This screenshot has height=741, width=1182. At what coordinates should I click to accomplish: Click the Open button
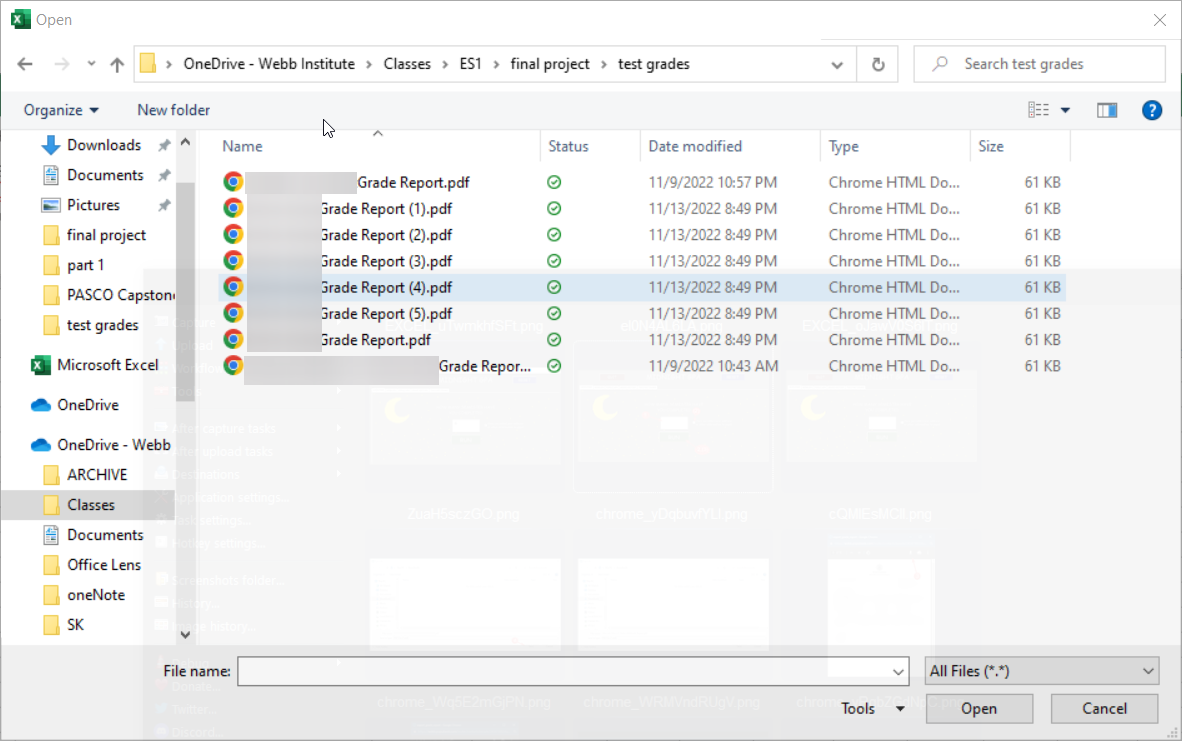point(978,708)
